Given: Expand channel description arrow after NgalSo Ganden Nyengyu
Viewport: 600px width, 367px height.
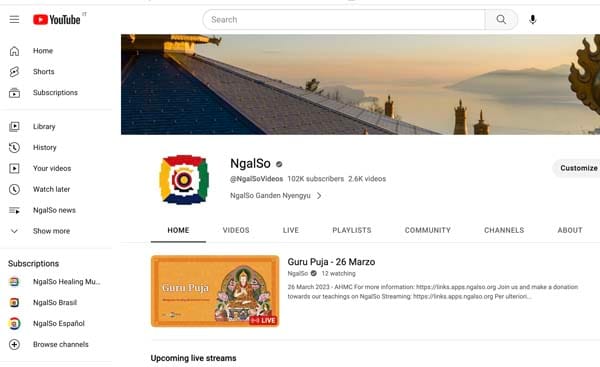Looking at the screenshot, I should point(319,196).
